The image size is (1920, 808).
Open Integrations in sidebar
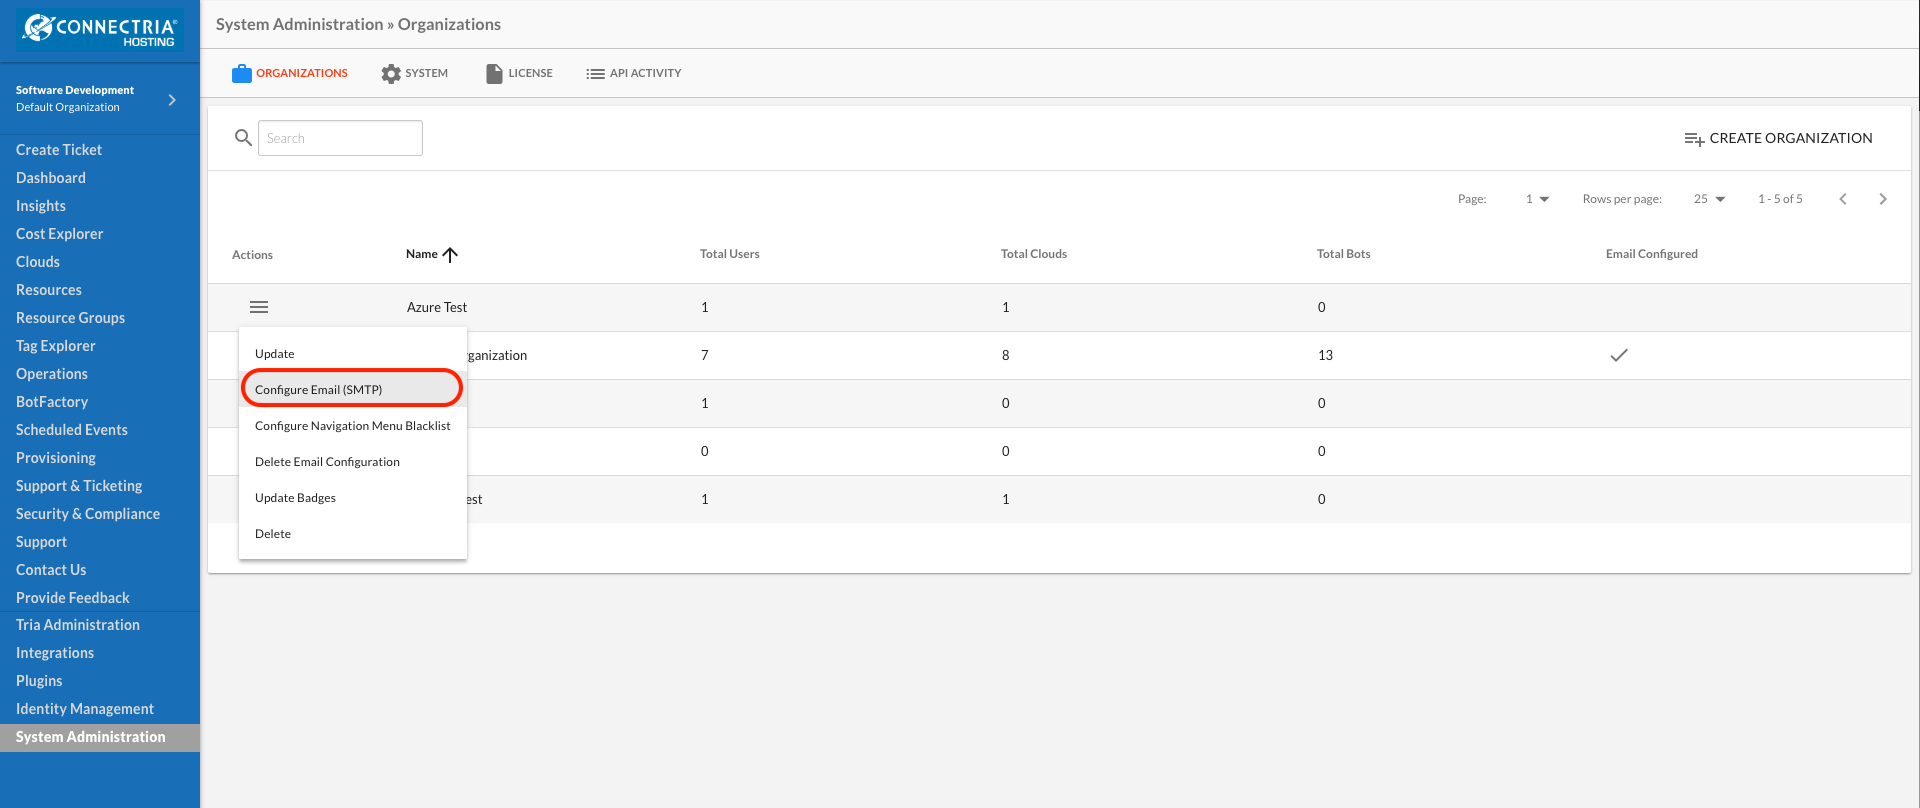55,653
